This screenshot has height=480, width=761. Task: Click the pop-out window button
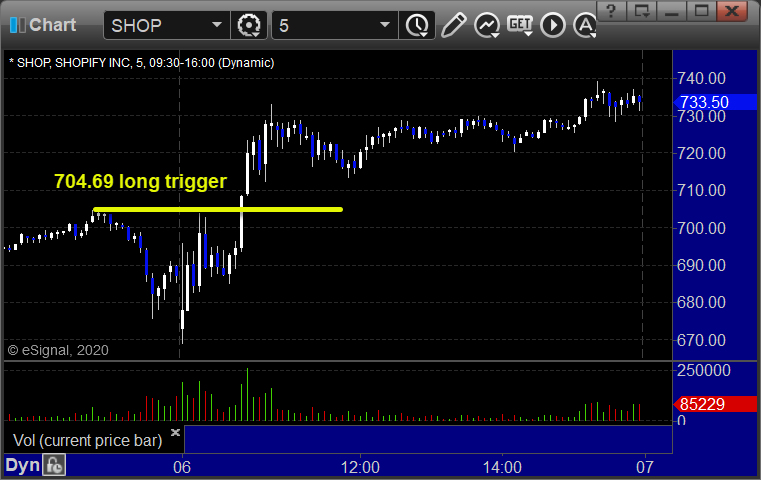[x=641, y=11]
